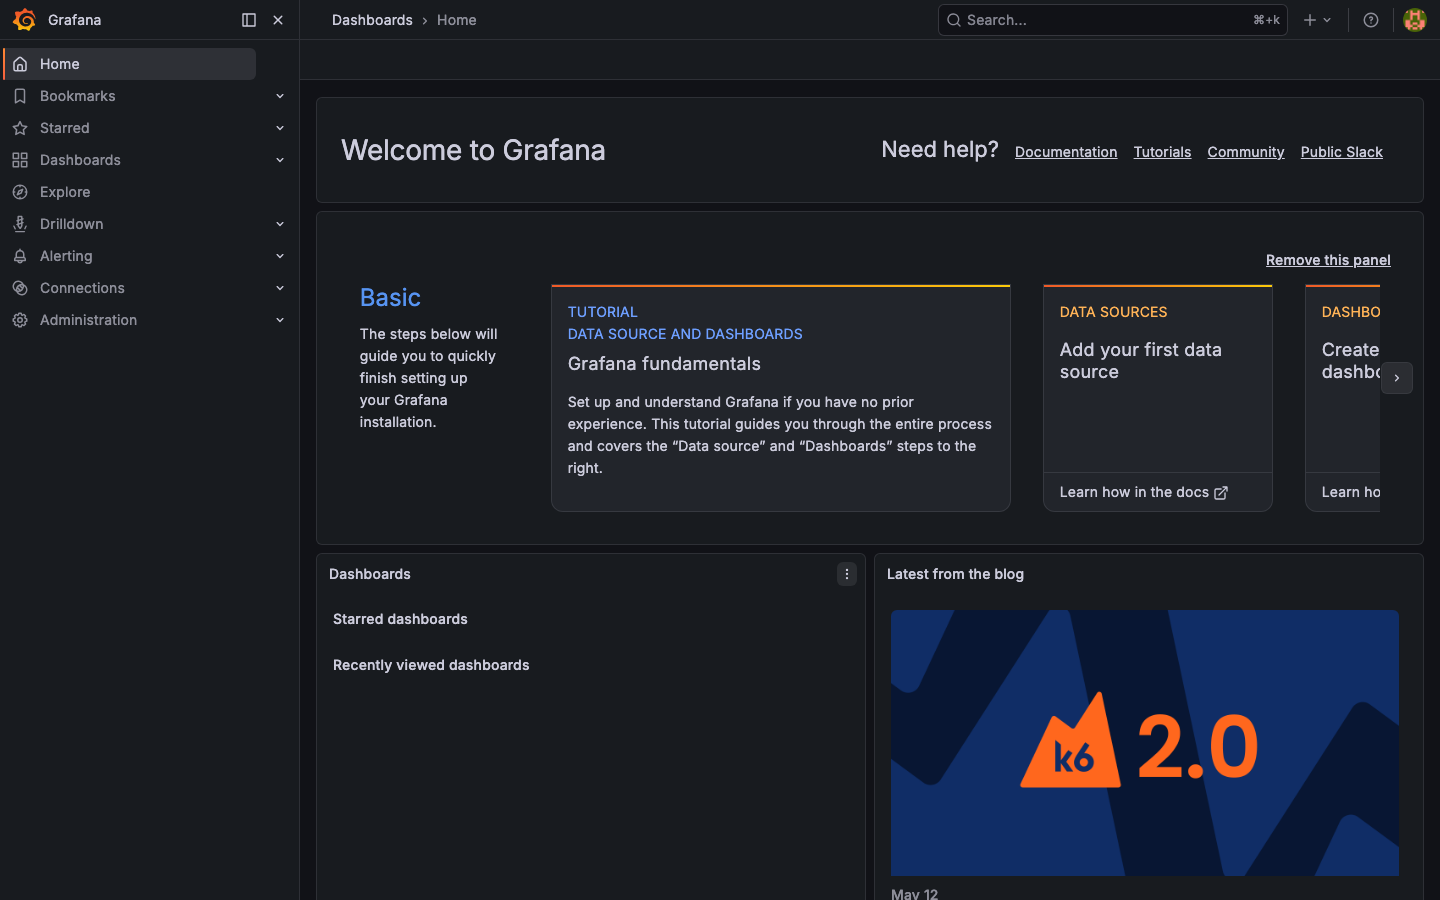Click the Welcome to Grafana heading
This screenshot has width=1440, height=900.
[473, 150]
